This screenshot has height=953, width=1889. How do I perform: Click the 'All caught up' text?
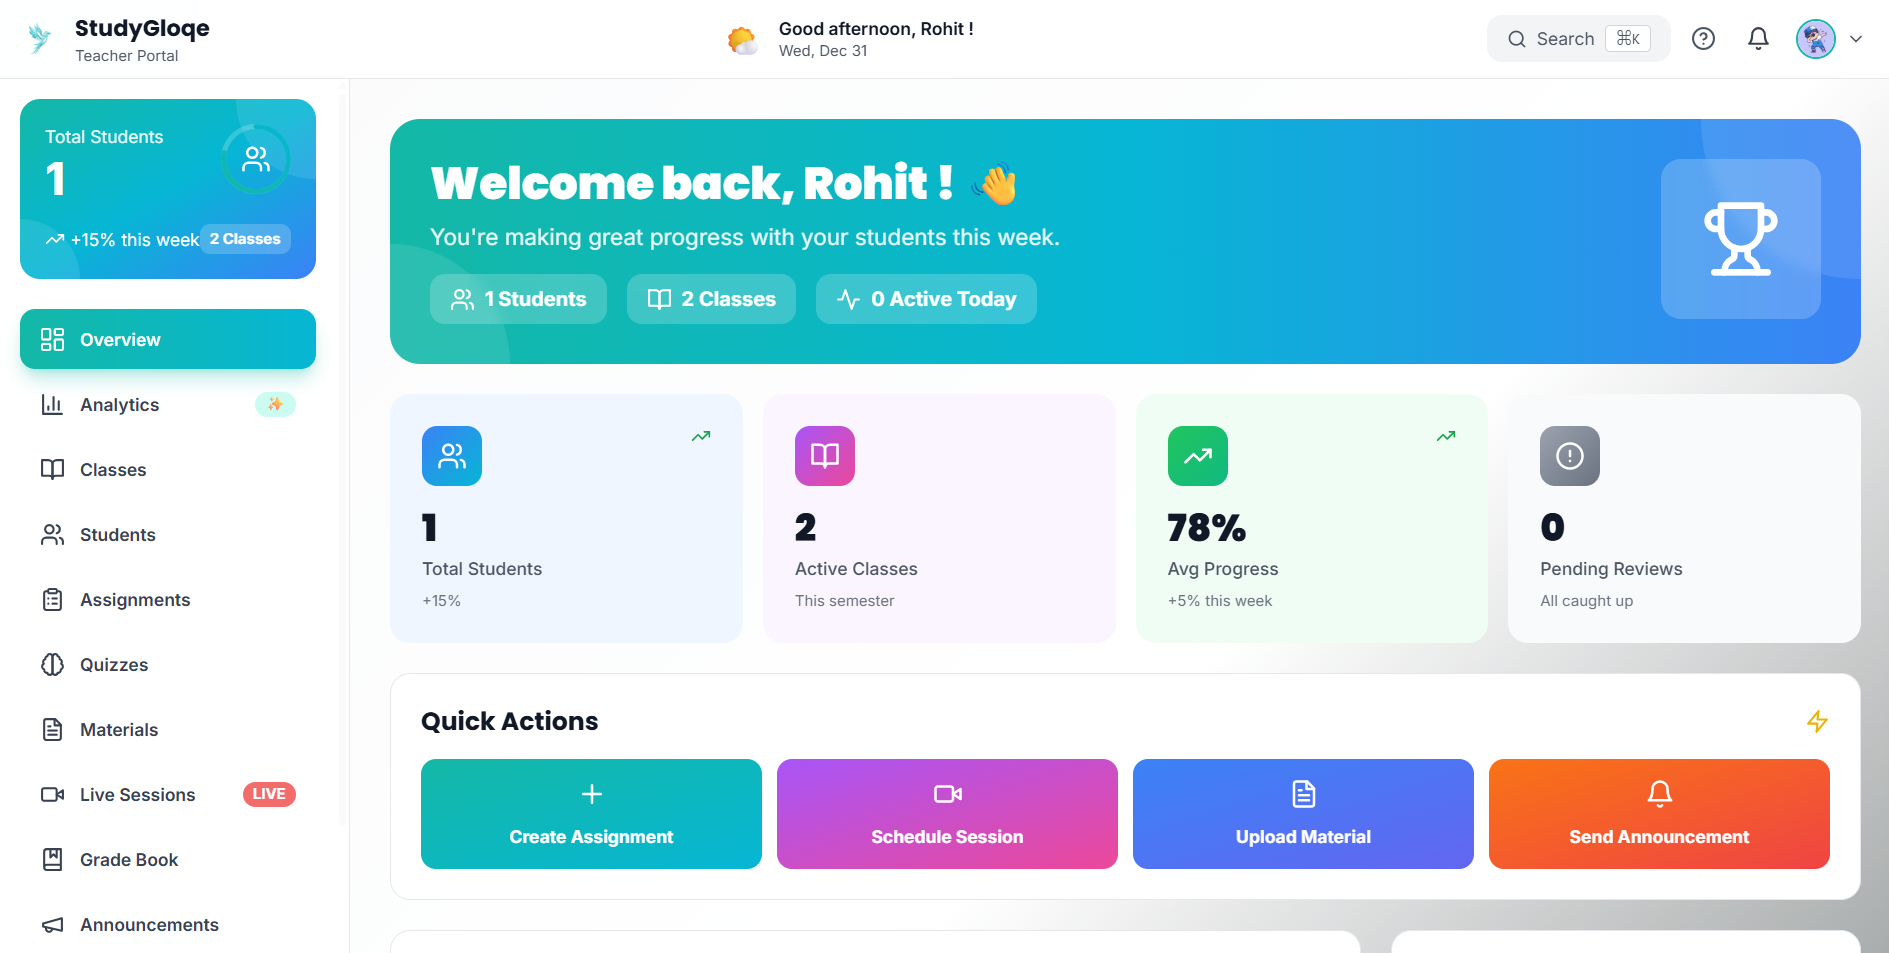coord(1586,601)
